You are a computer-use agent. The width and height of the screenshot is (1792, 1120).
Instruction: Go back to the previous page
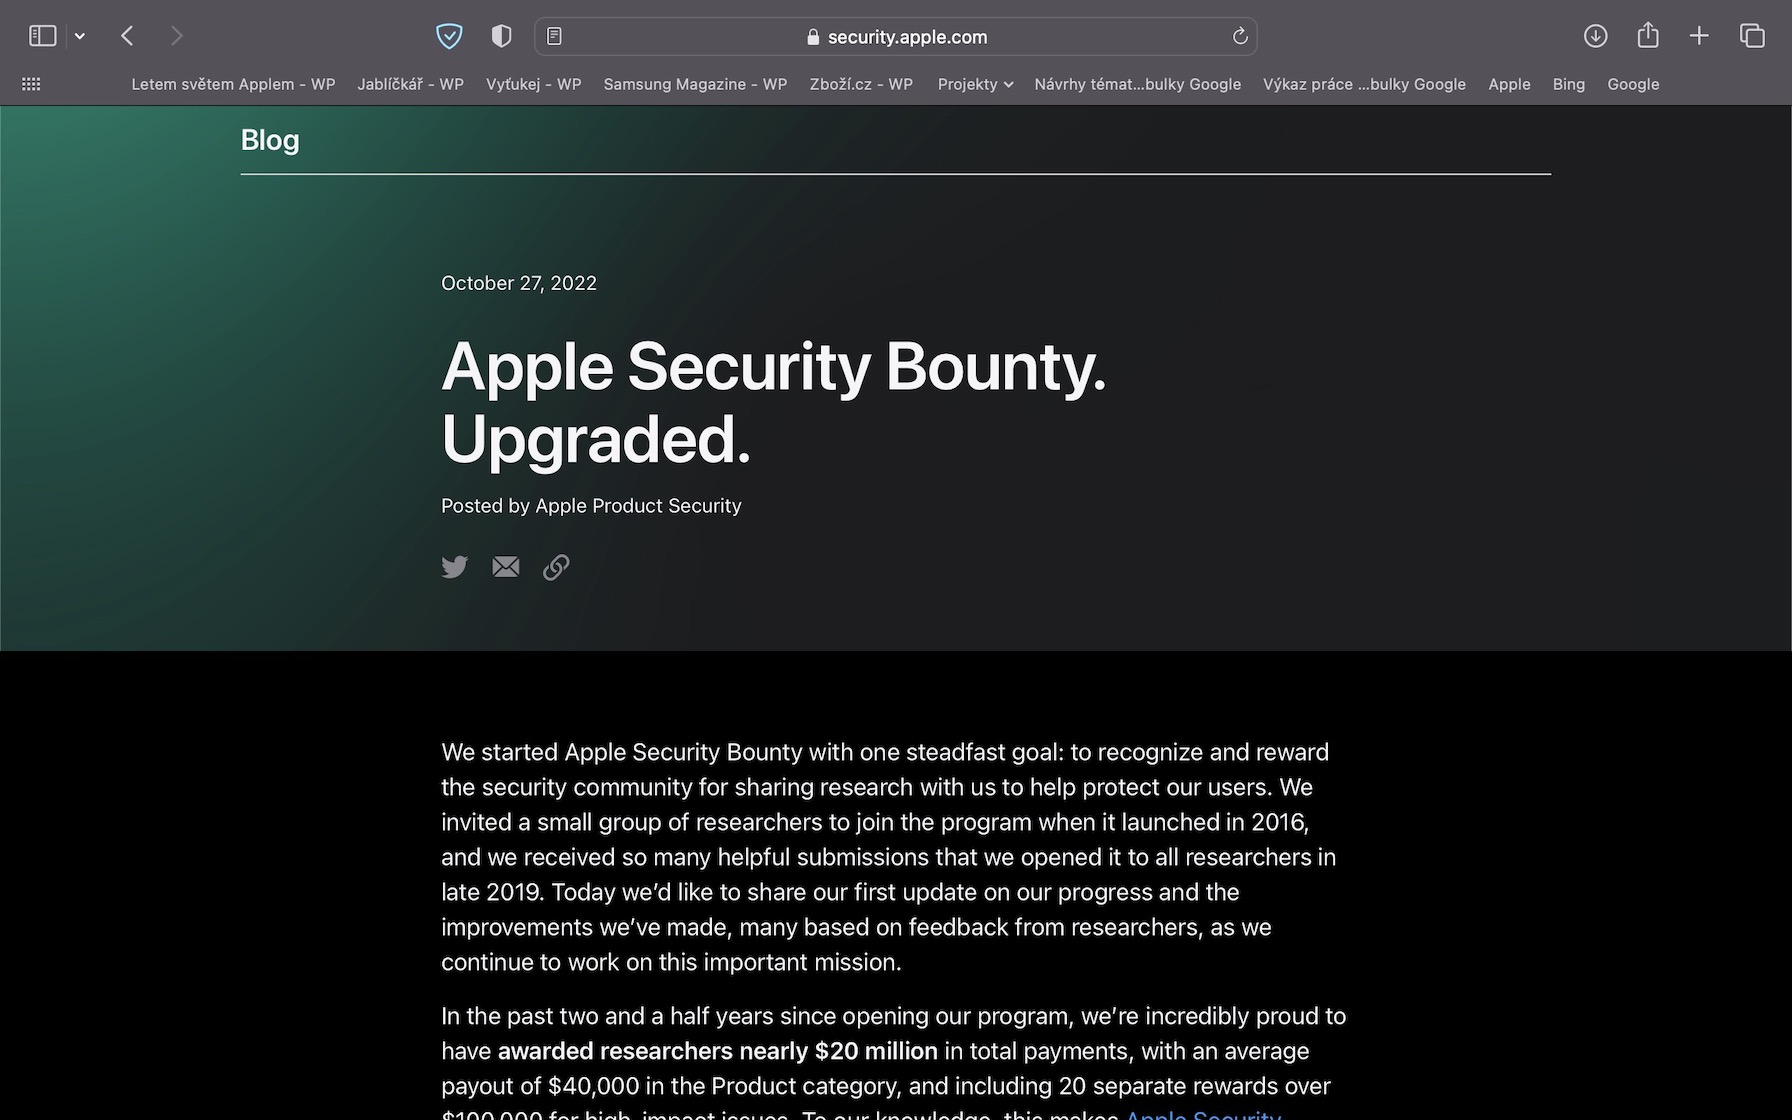click(127, 36)
